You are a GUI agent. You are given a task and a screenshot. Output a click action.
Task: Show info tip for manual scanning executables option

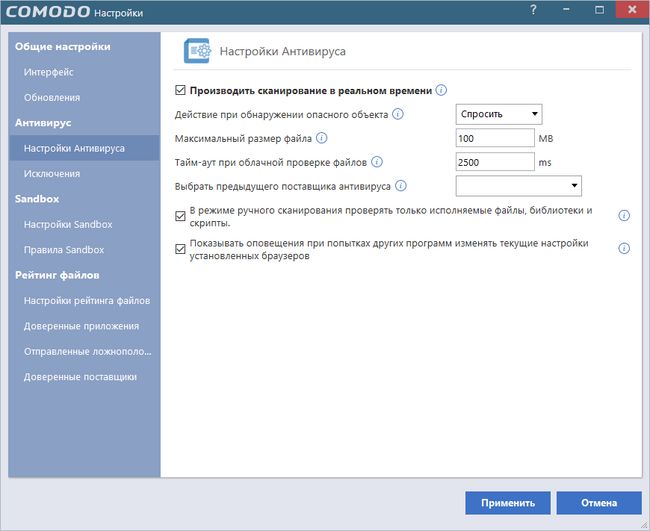pyautogui.click(x=624, y=216)
